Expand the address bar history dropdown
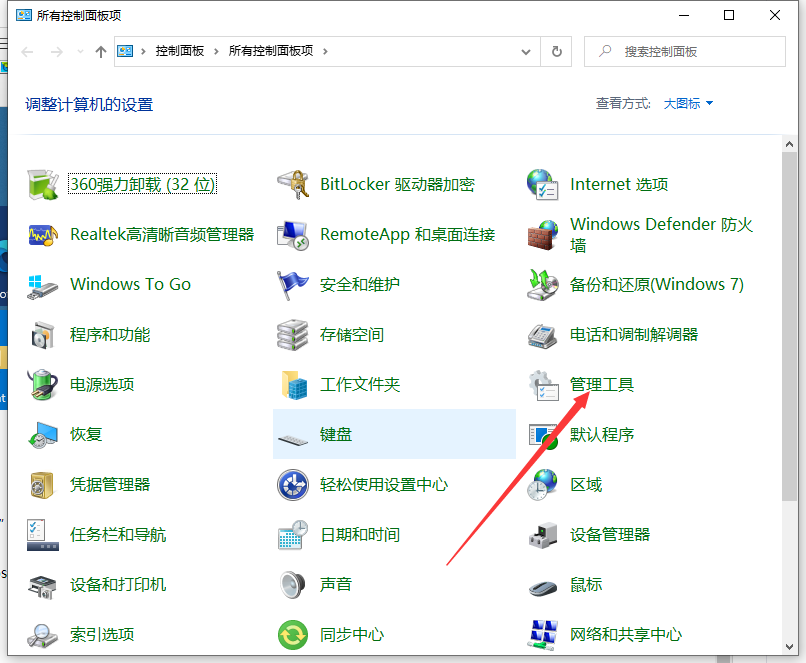 coord(524,52)
